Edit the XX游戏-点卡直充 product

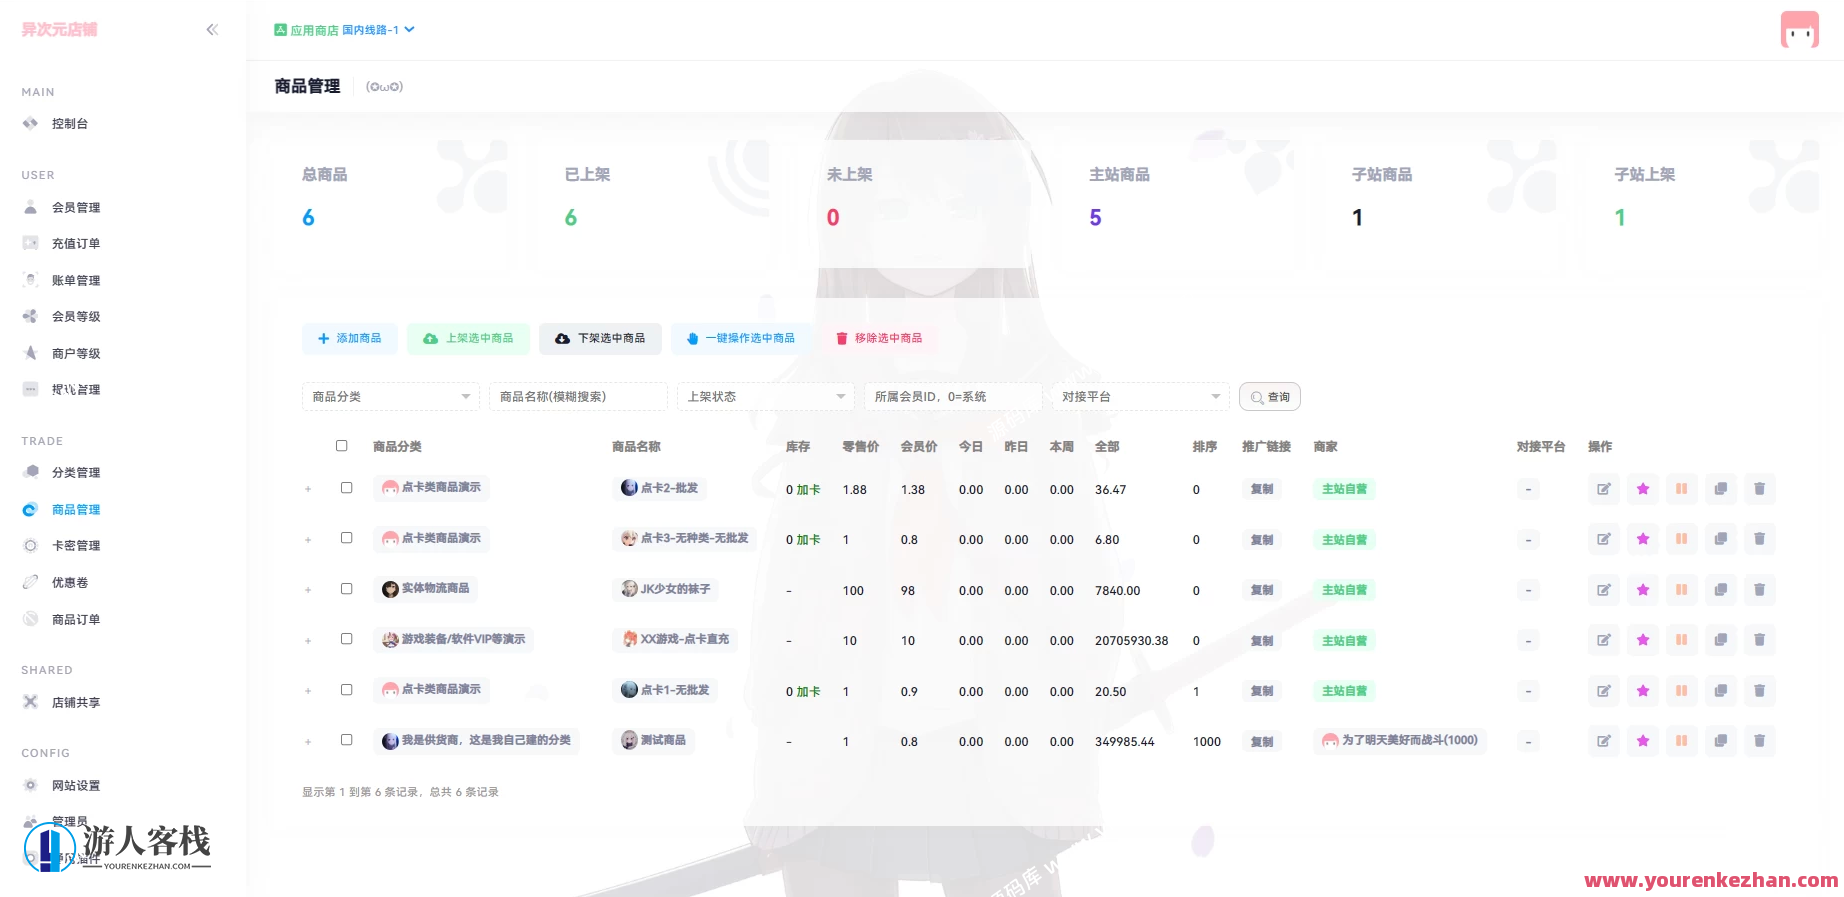tap(1604, 640)
